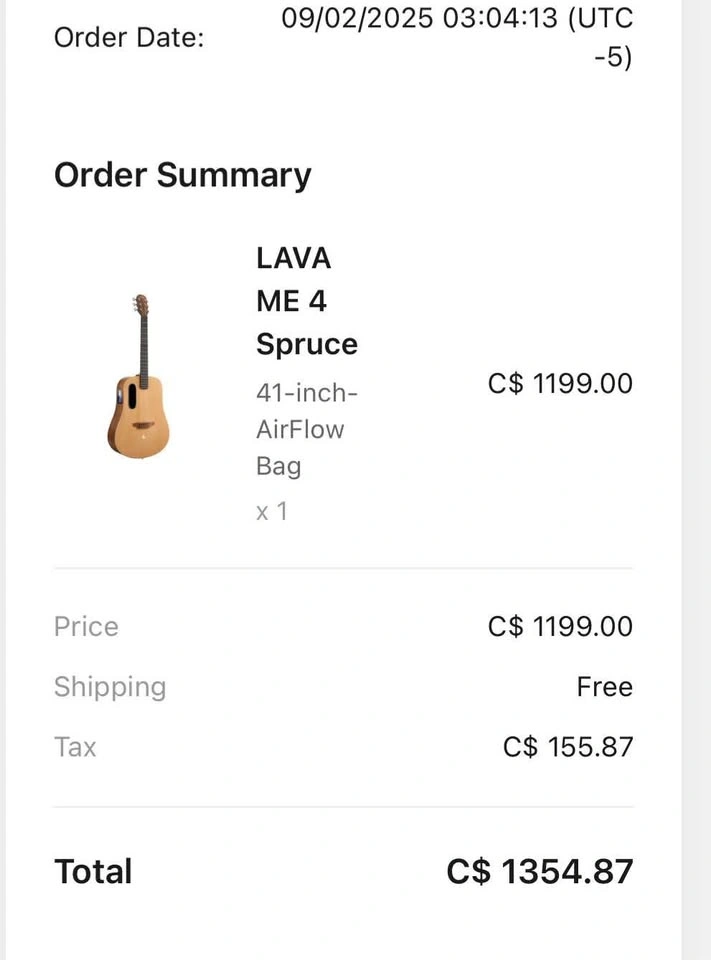Screen dimensions: 711x960
Task: Click the divider line above the Price row
Action: pos(343,568)
